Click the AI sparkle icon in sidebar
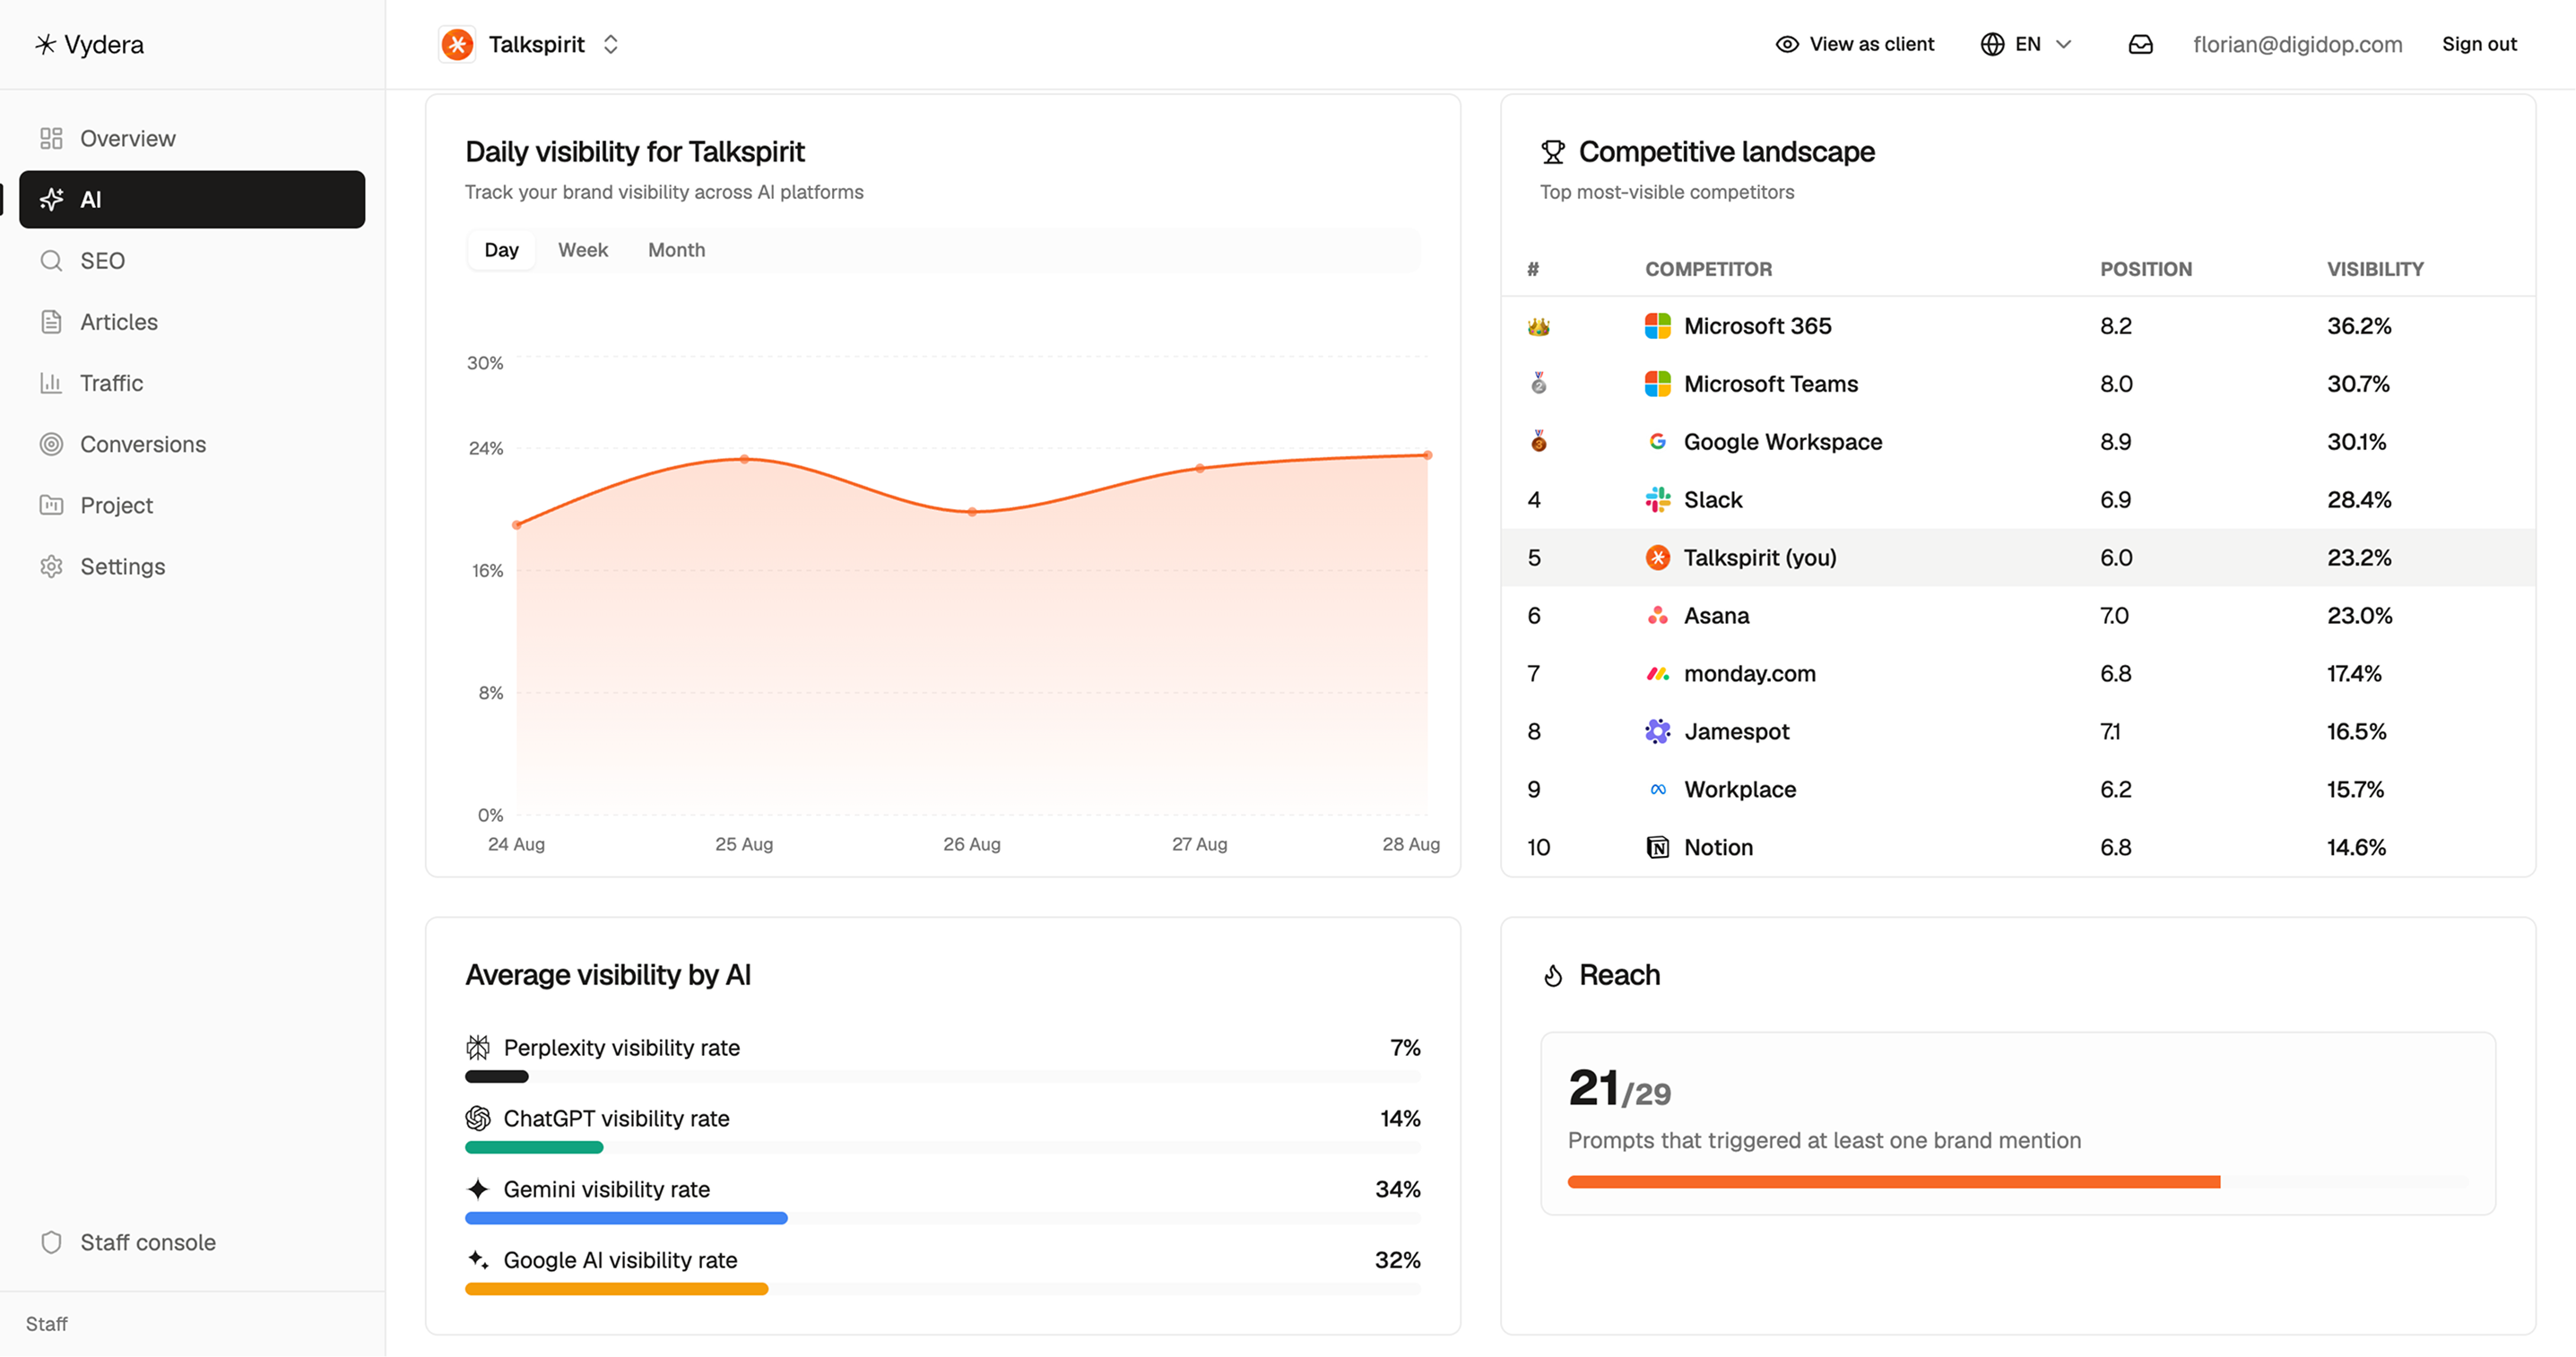The height and width of the screenshot is (1357, 2576). click(x=51, y=199)
